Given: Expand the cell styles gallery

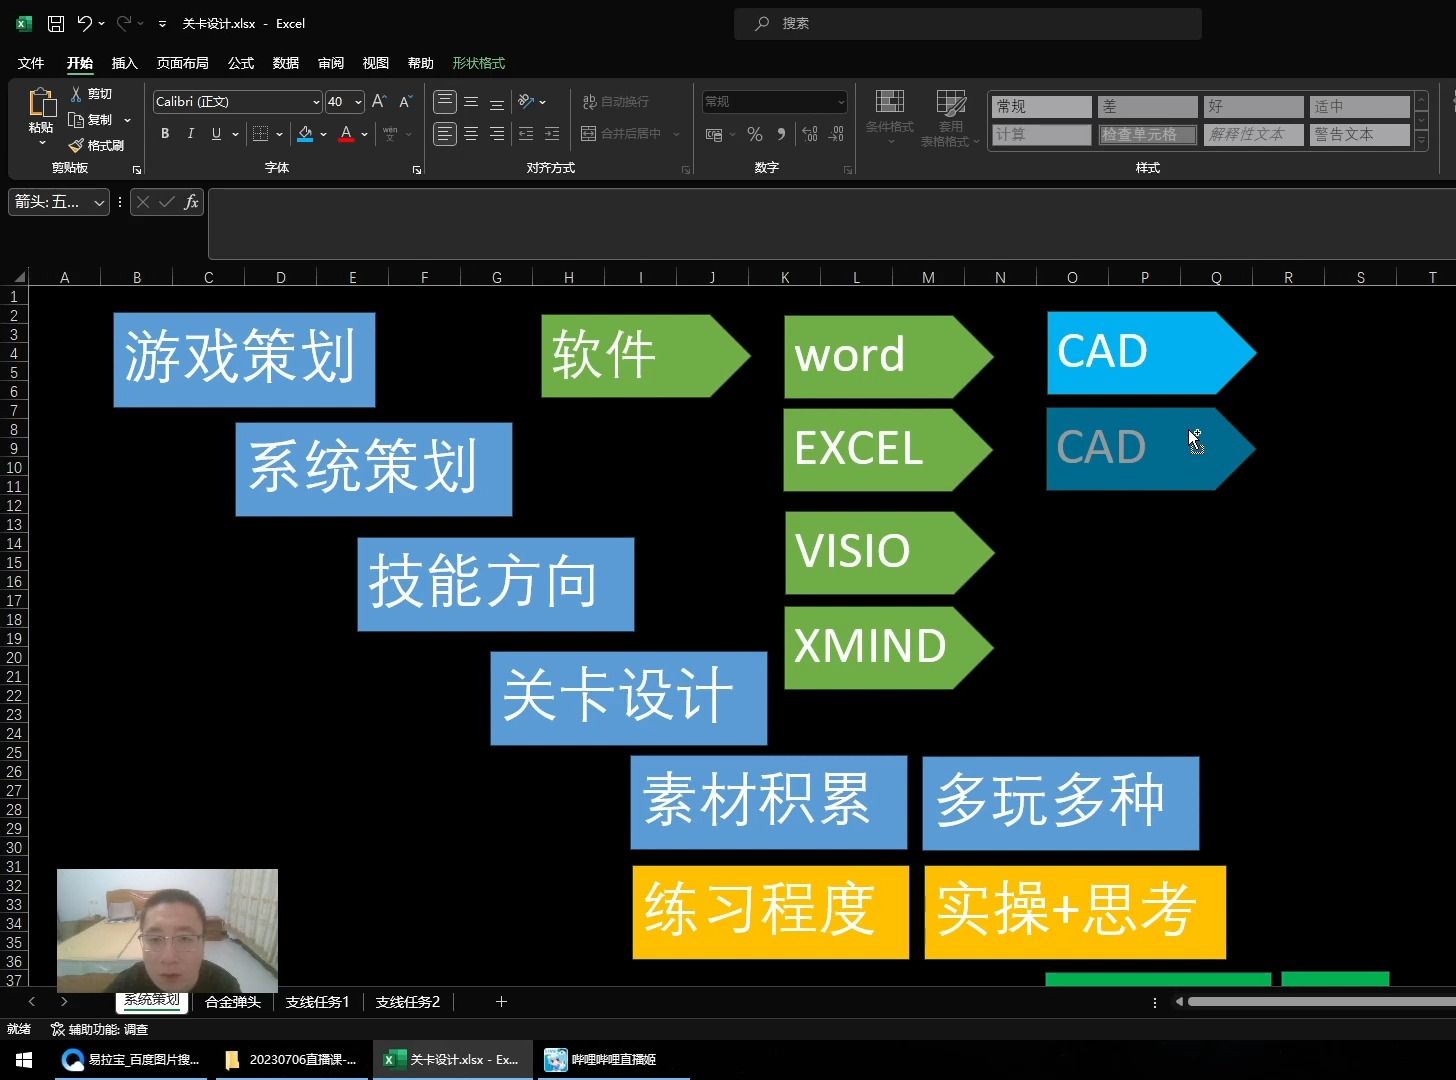Looking at the screenshot, I should click(x=1421, y=142).
